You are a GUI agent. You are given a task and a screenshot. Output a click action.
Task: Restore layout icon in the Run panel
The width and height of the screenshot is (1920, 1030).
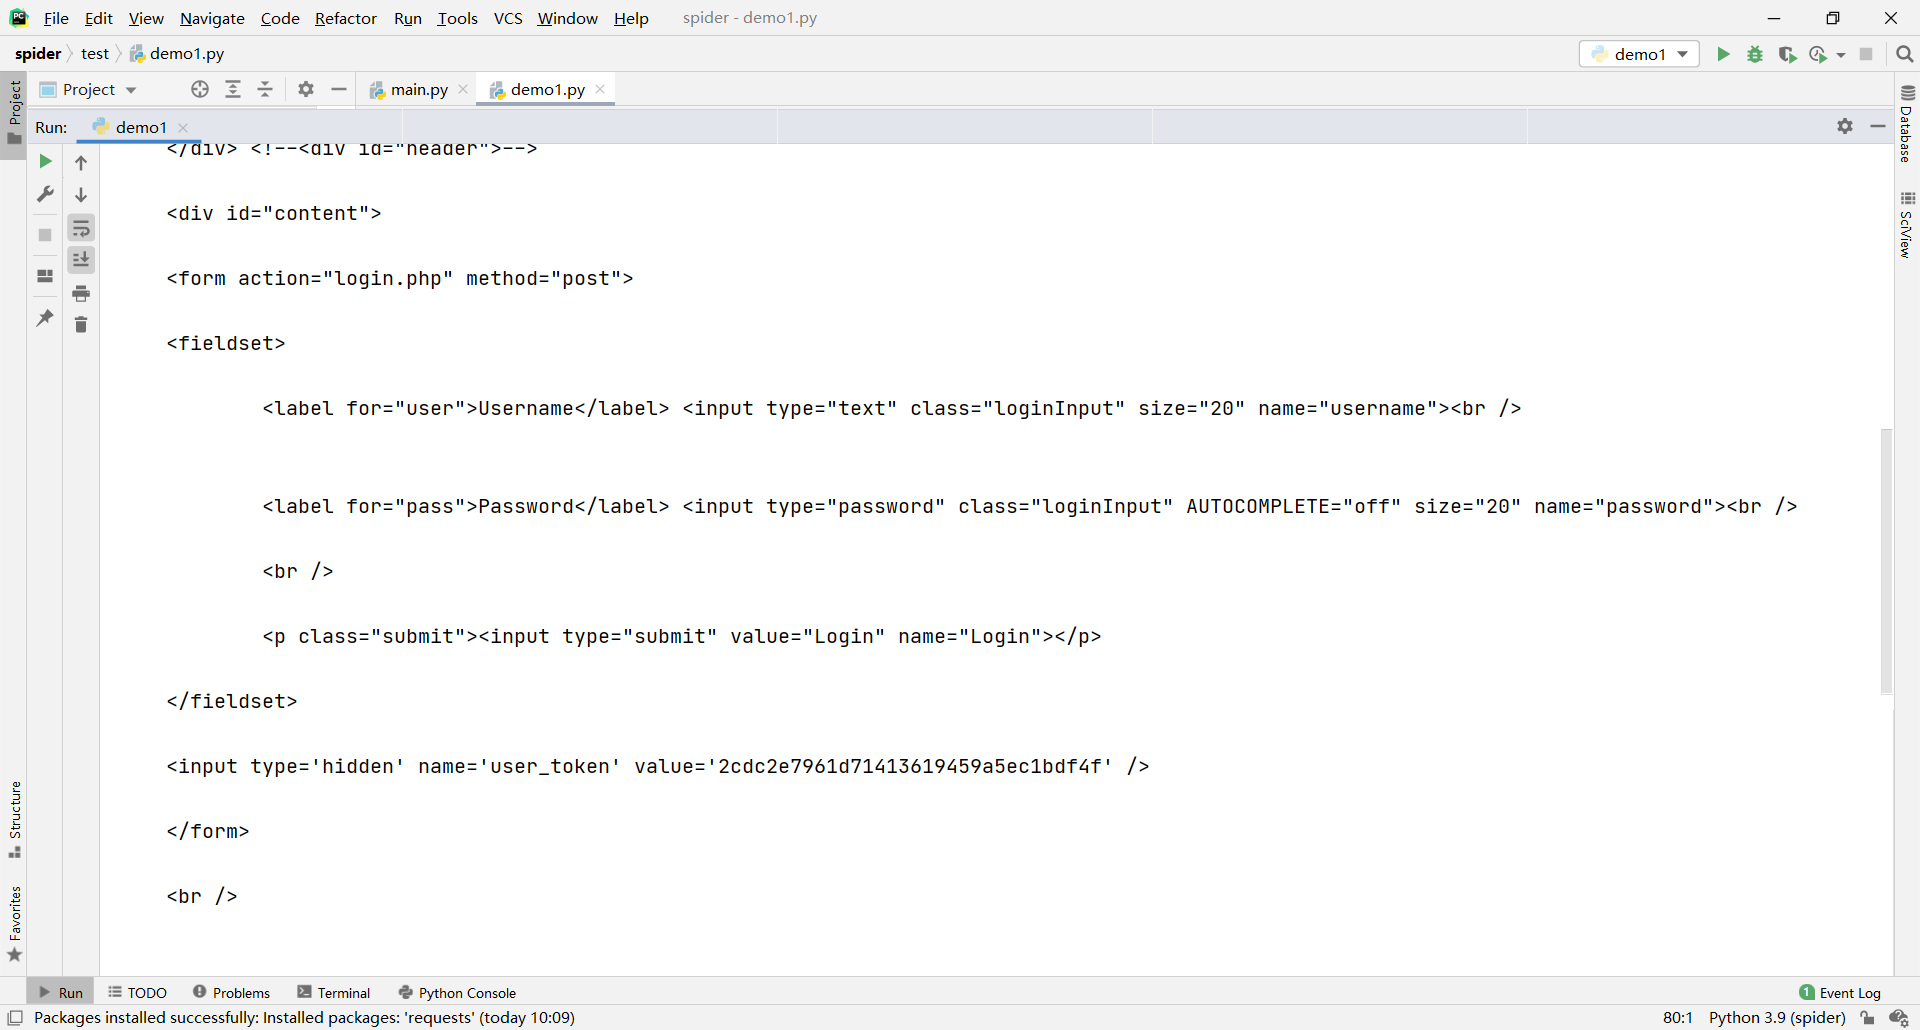[45, 276]
